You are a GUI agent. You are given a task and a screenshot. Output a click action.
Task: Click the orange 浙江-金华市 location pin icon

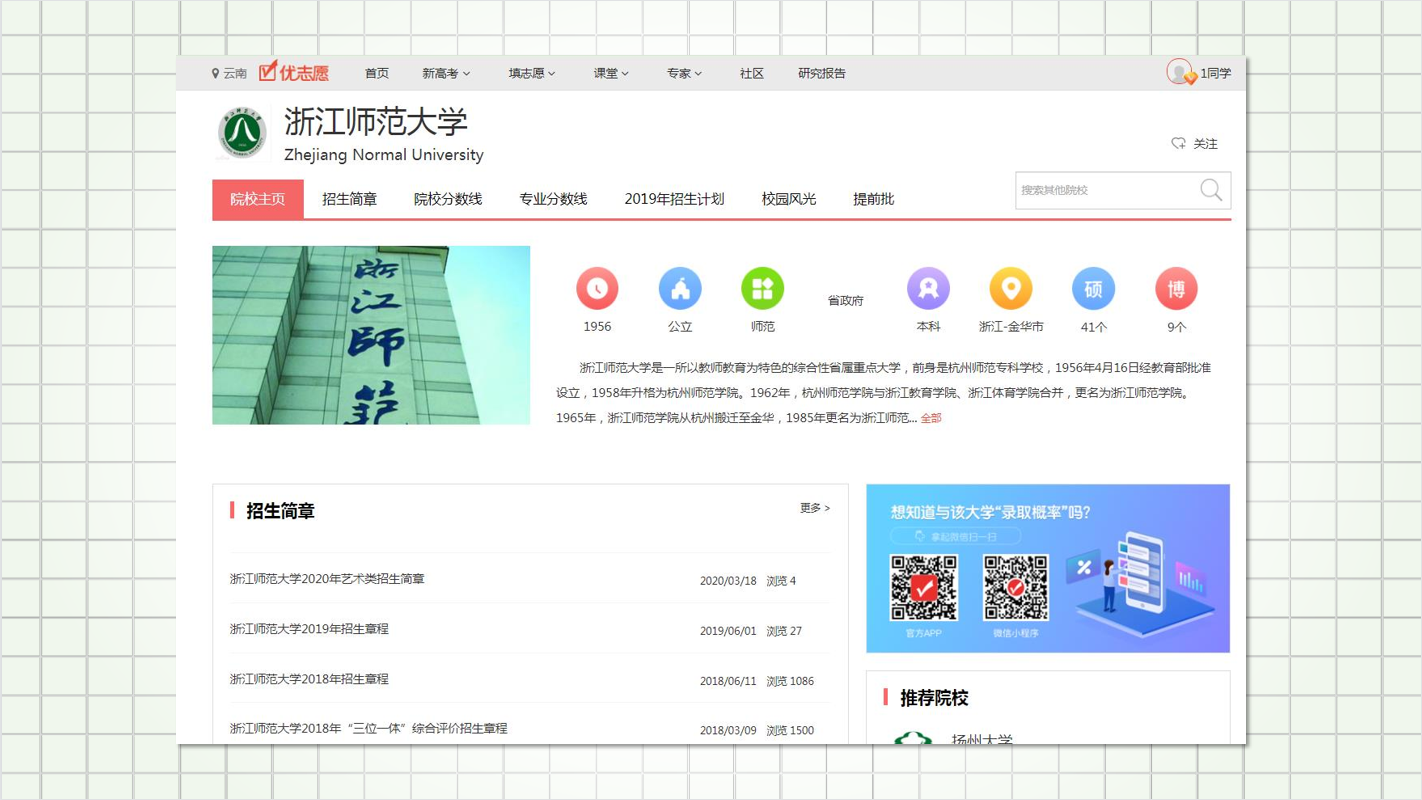1010,289
